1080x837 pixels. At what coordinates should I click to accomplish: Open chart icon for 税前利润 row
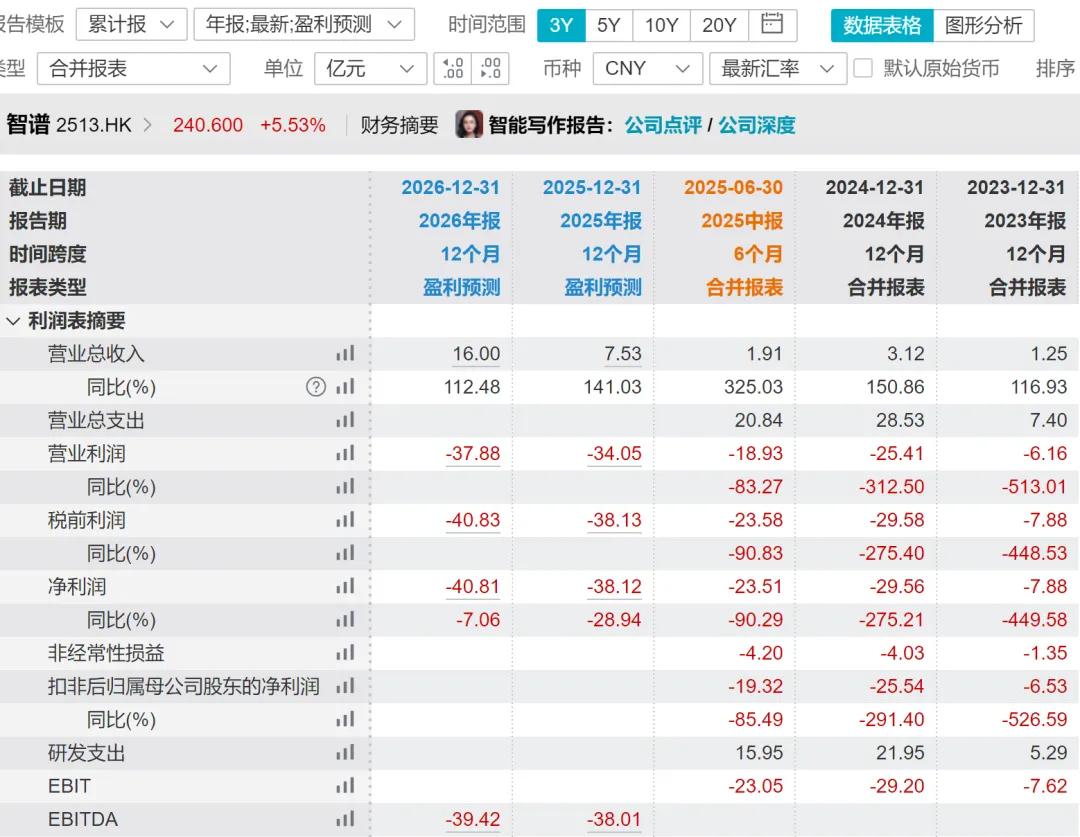coord(345,519)
